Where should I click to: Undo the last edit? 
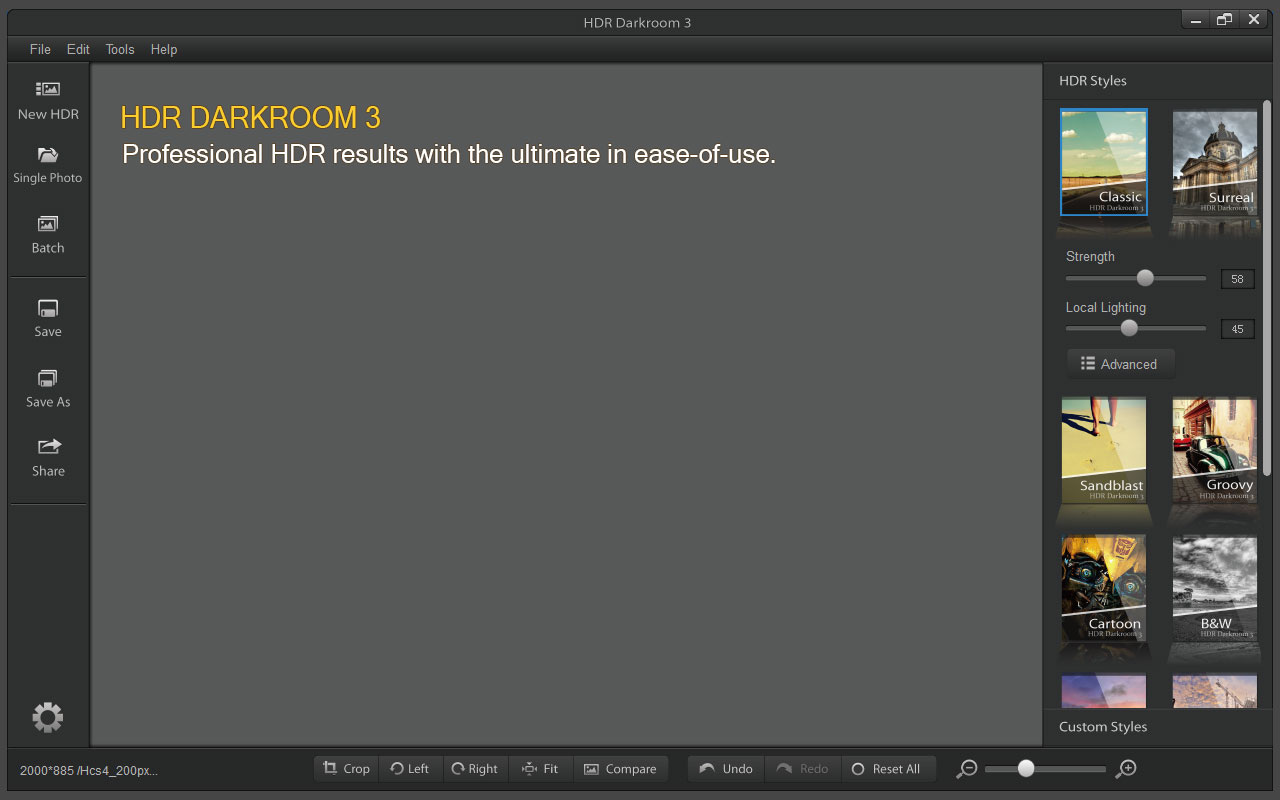click(726, 769)
